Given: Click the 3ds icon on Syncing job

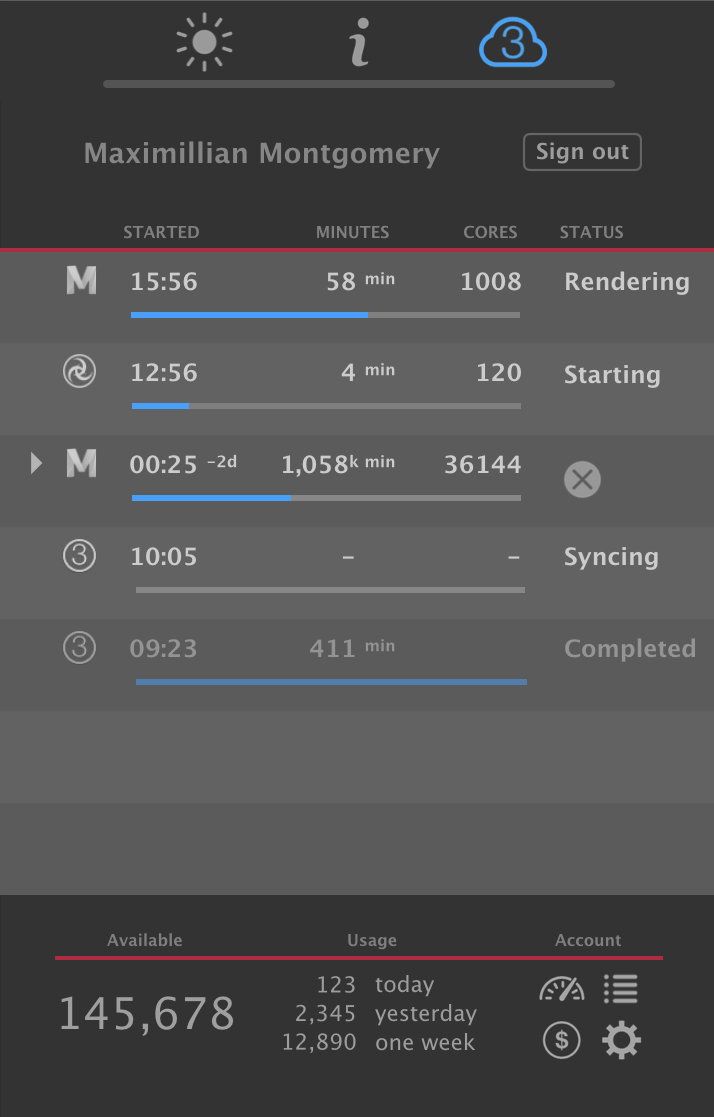Looking at the screenshot, I should pyautogui.click(x=80, y=555).
